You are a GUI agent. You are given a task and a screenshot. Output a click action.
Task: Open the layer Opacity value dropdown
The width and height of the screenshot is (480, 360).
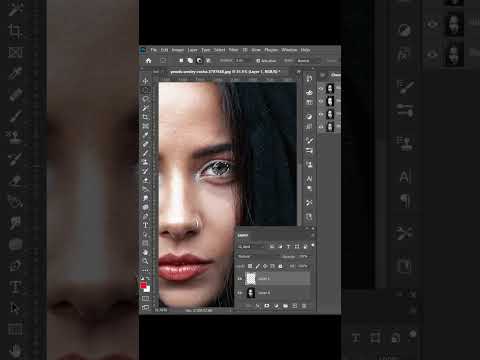303,257
